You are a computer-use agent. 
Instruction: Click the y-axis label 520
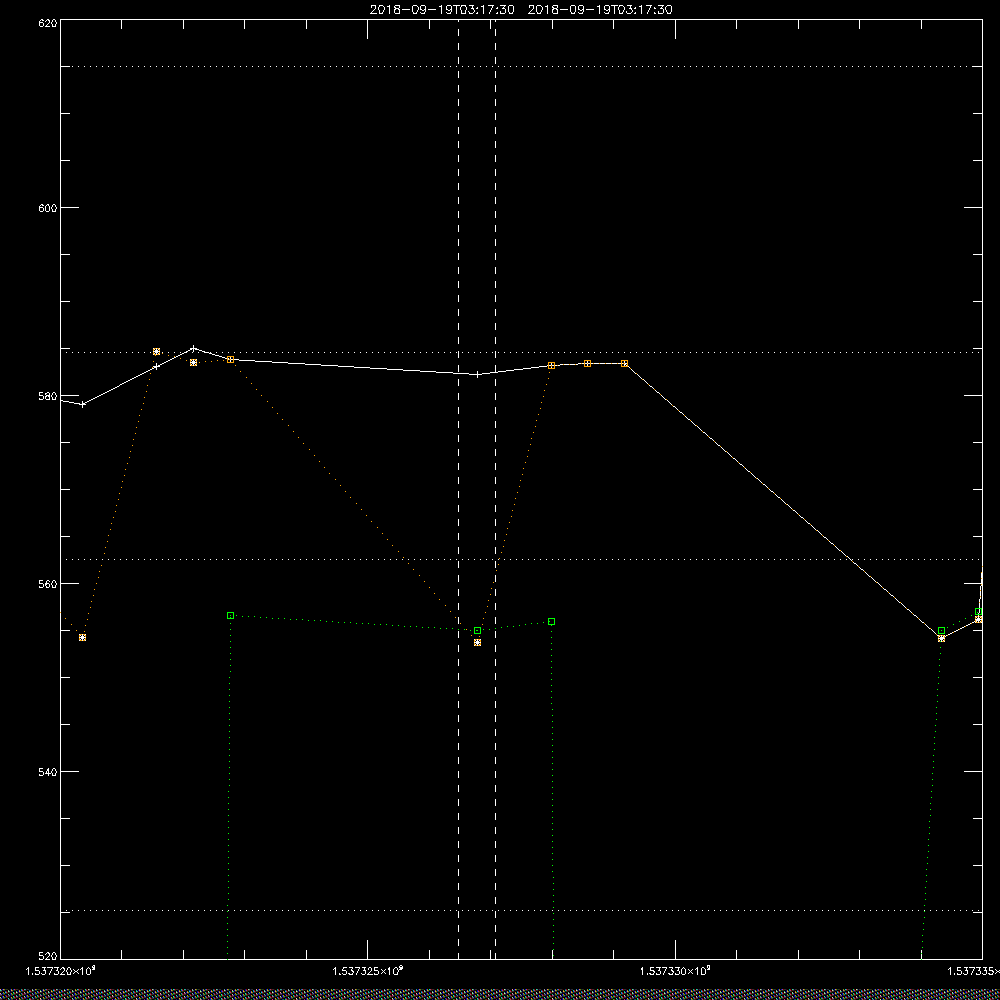(48, 957)
